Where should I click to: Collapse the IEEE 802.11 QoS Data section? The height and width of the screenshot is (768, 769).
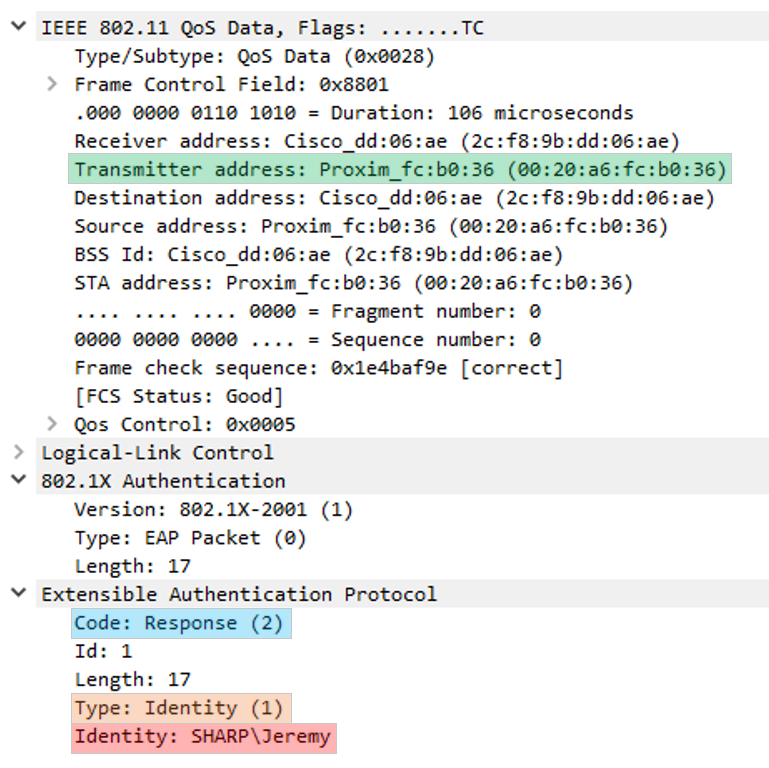tap(17, 27)
